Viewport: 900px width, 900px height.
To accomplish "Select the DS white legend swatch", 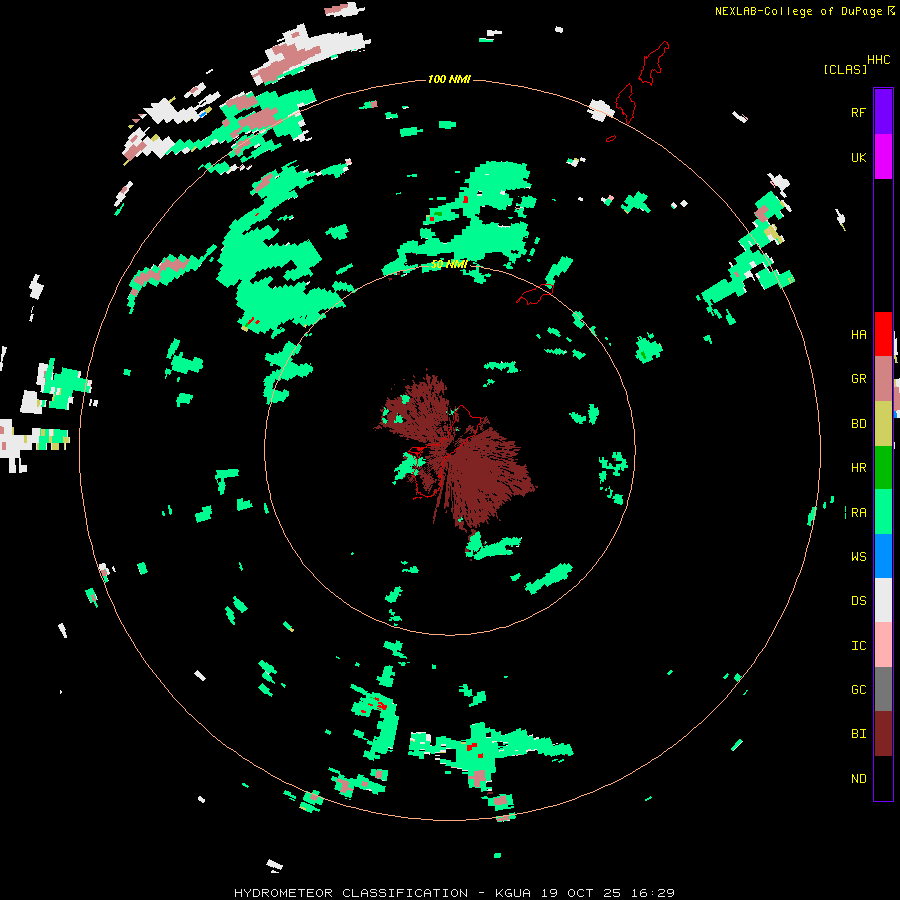I will 883,600.
